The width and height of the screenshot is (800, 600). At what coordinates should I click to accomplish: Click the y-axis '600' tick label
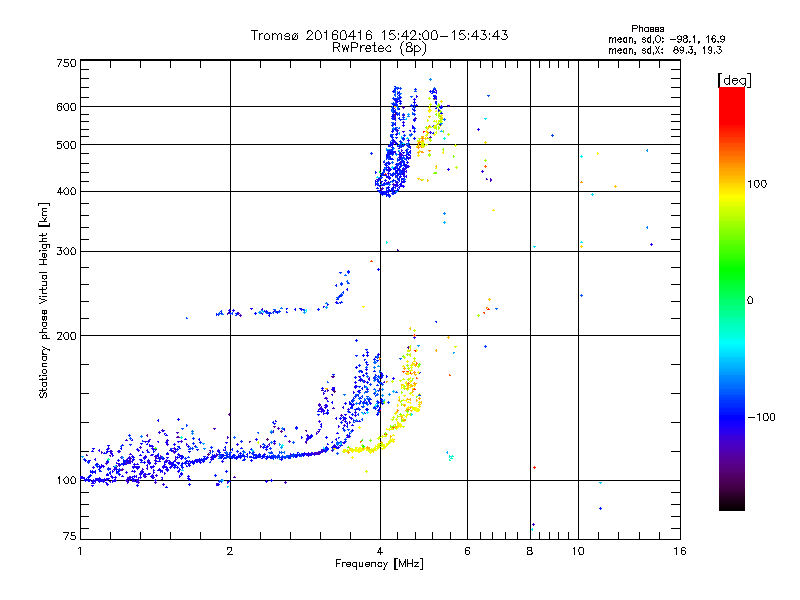(x=66, y=107)
